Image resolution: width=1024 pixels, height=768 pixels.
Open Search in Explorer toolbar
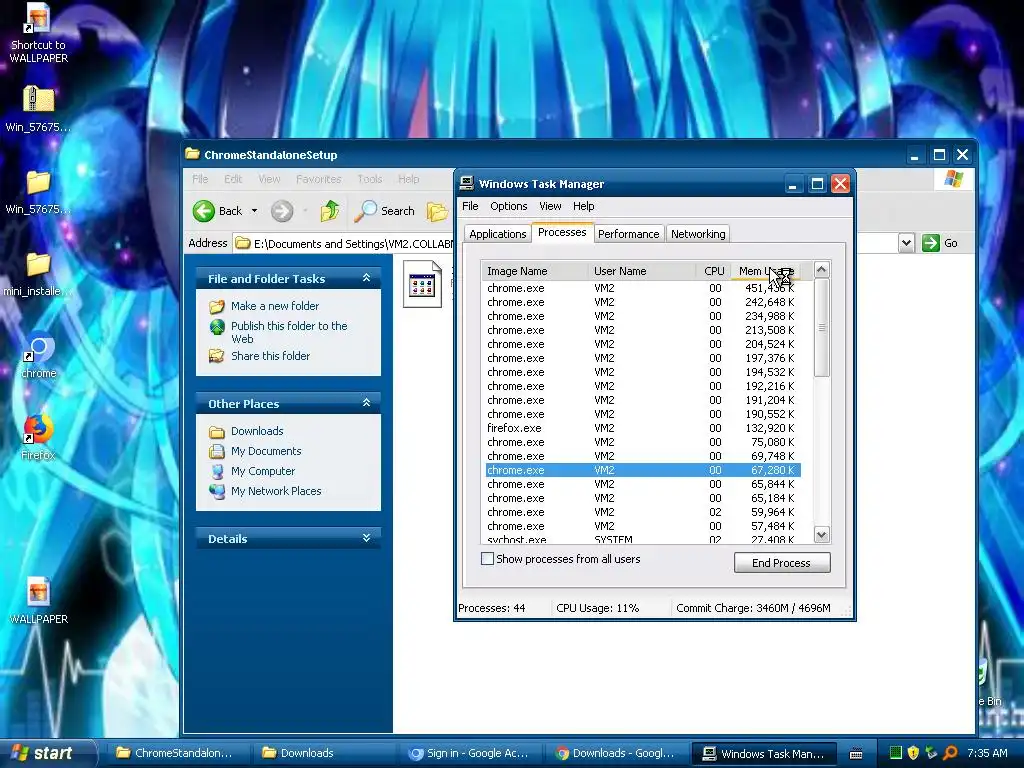coord(385,211)
